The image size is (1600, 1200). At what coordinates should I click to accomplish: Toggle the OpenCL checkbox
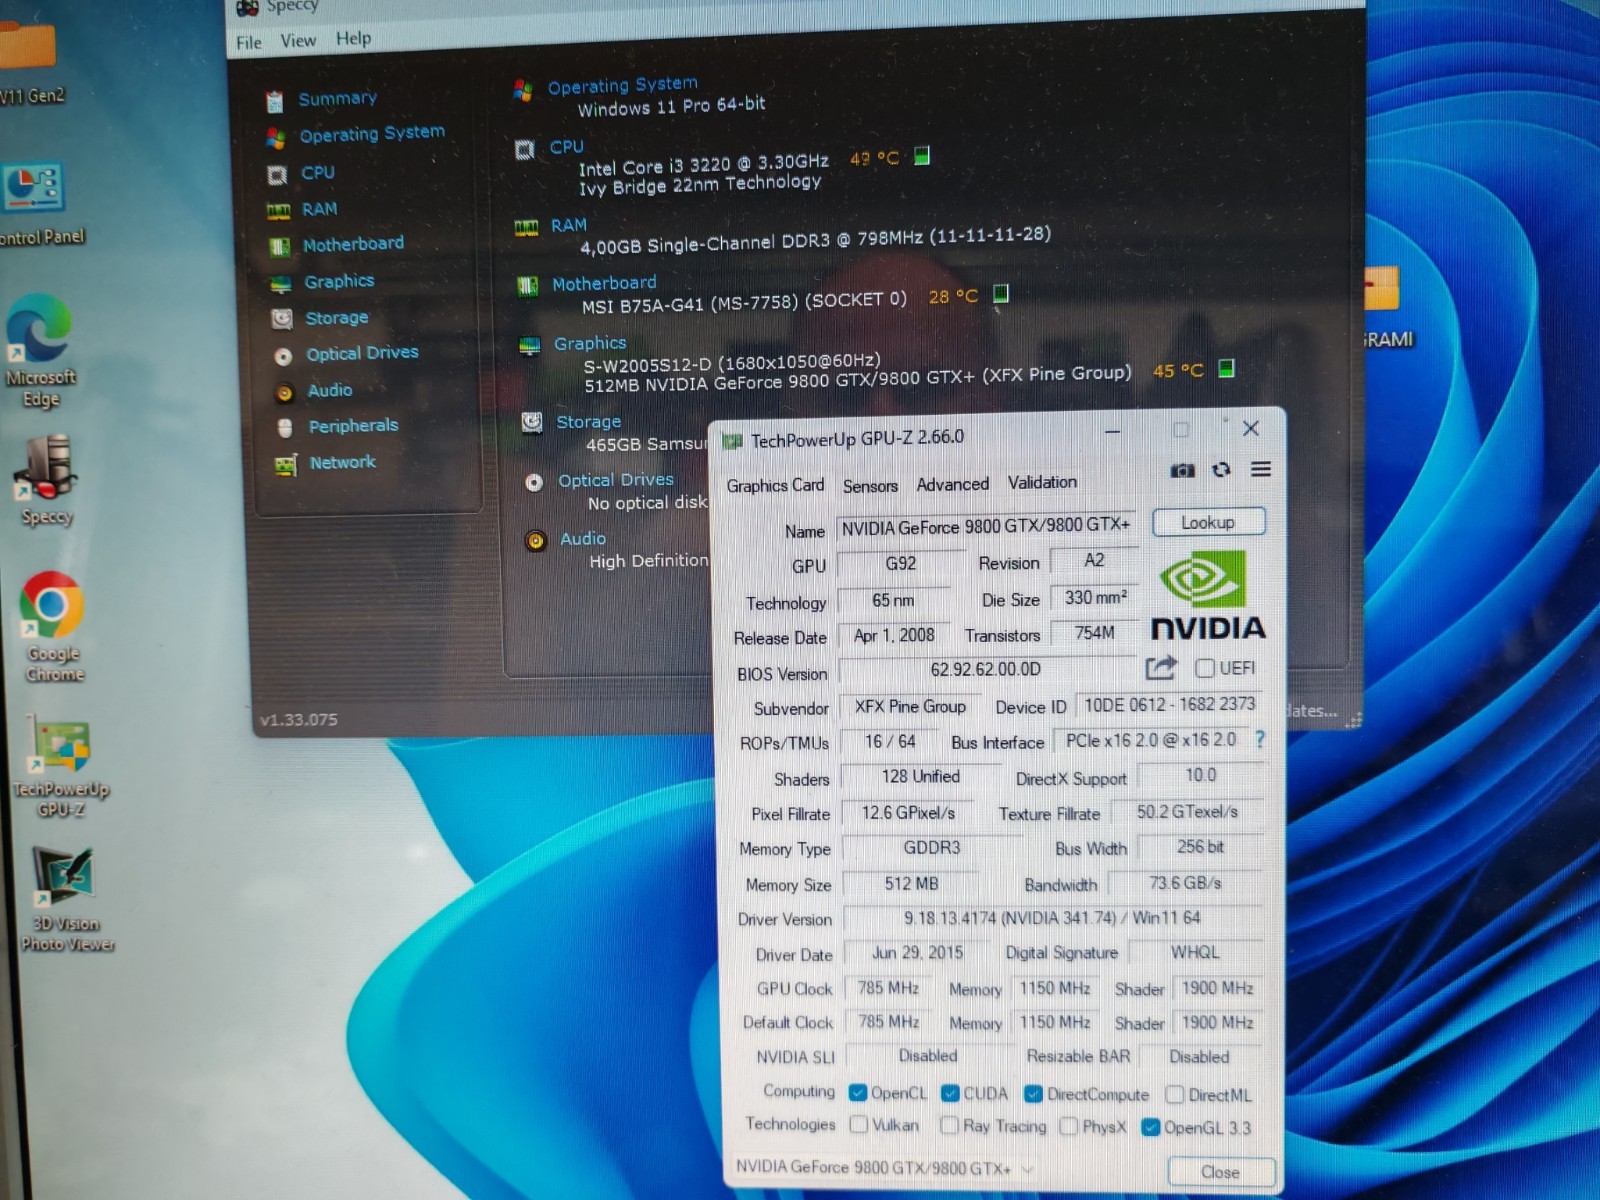[857, 1093]
